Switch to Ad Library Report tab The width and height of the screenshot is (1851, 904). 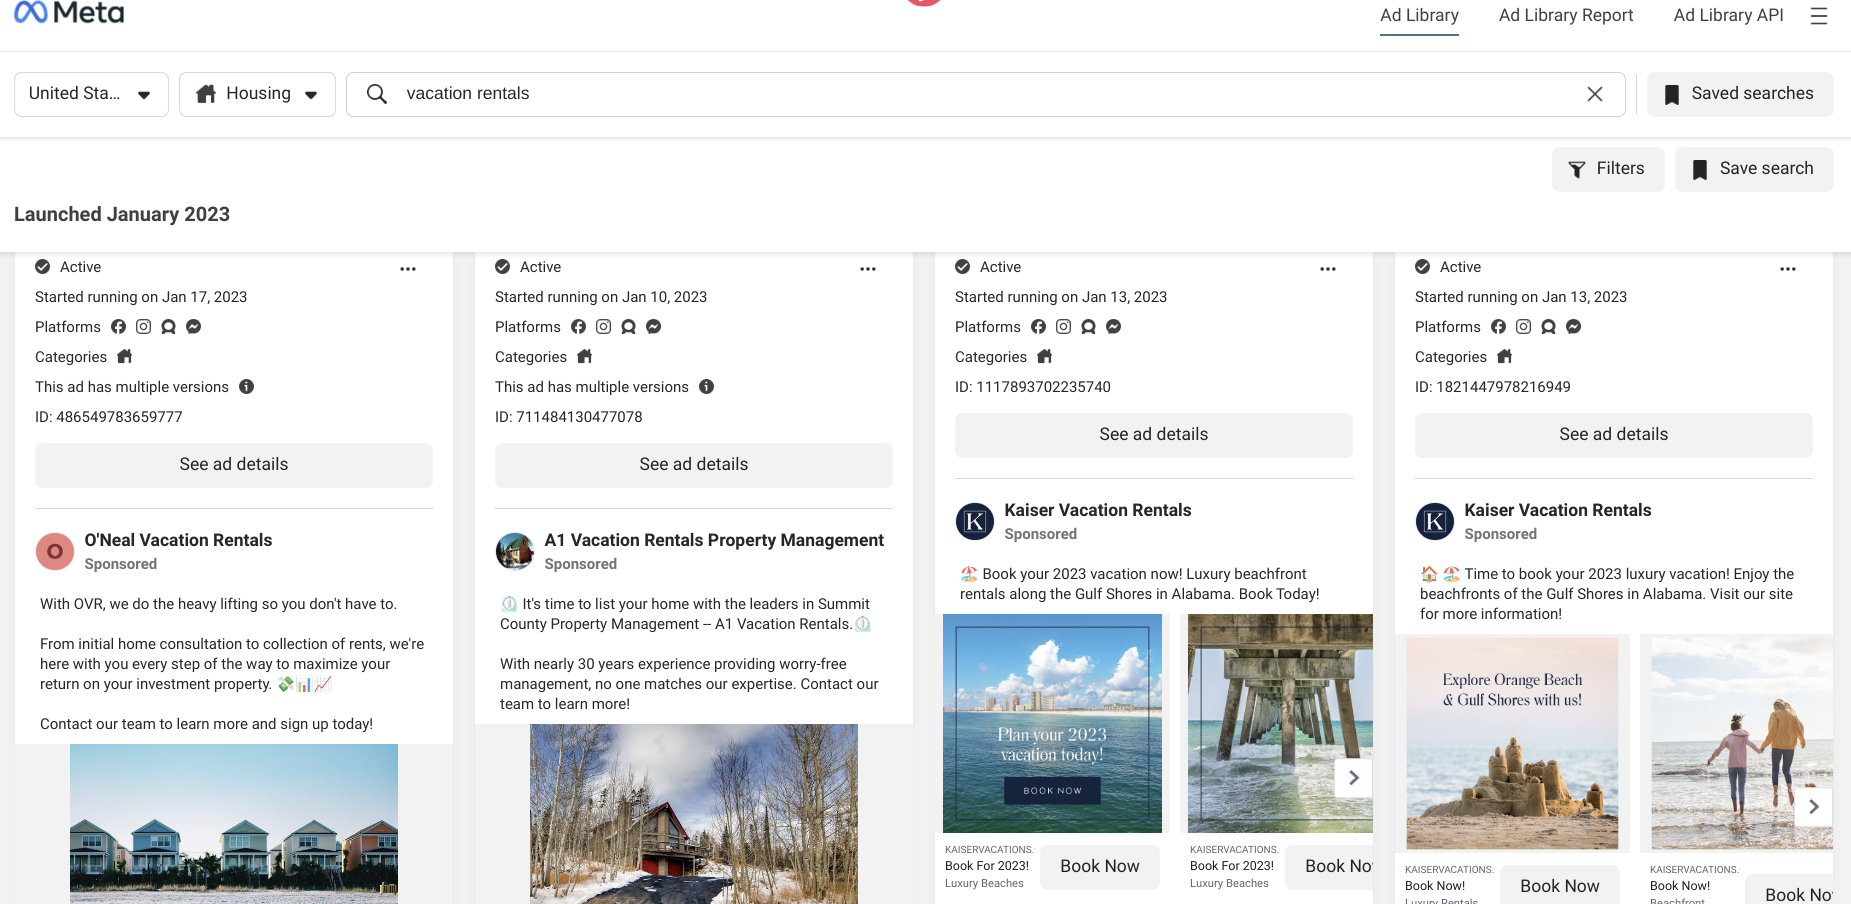(x=1566, y=16)
